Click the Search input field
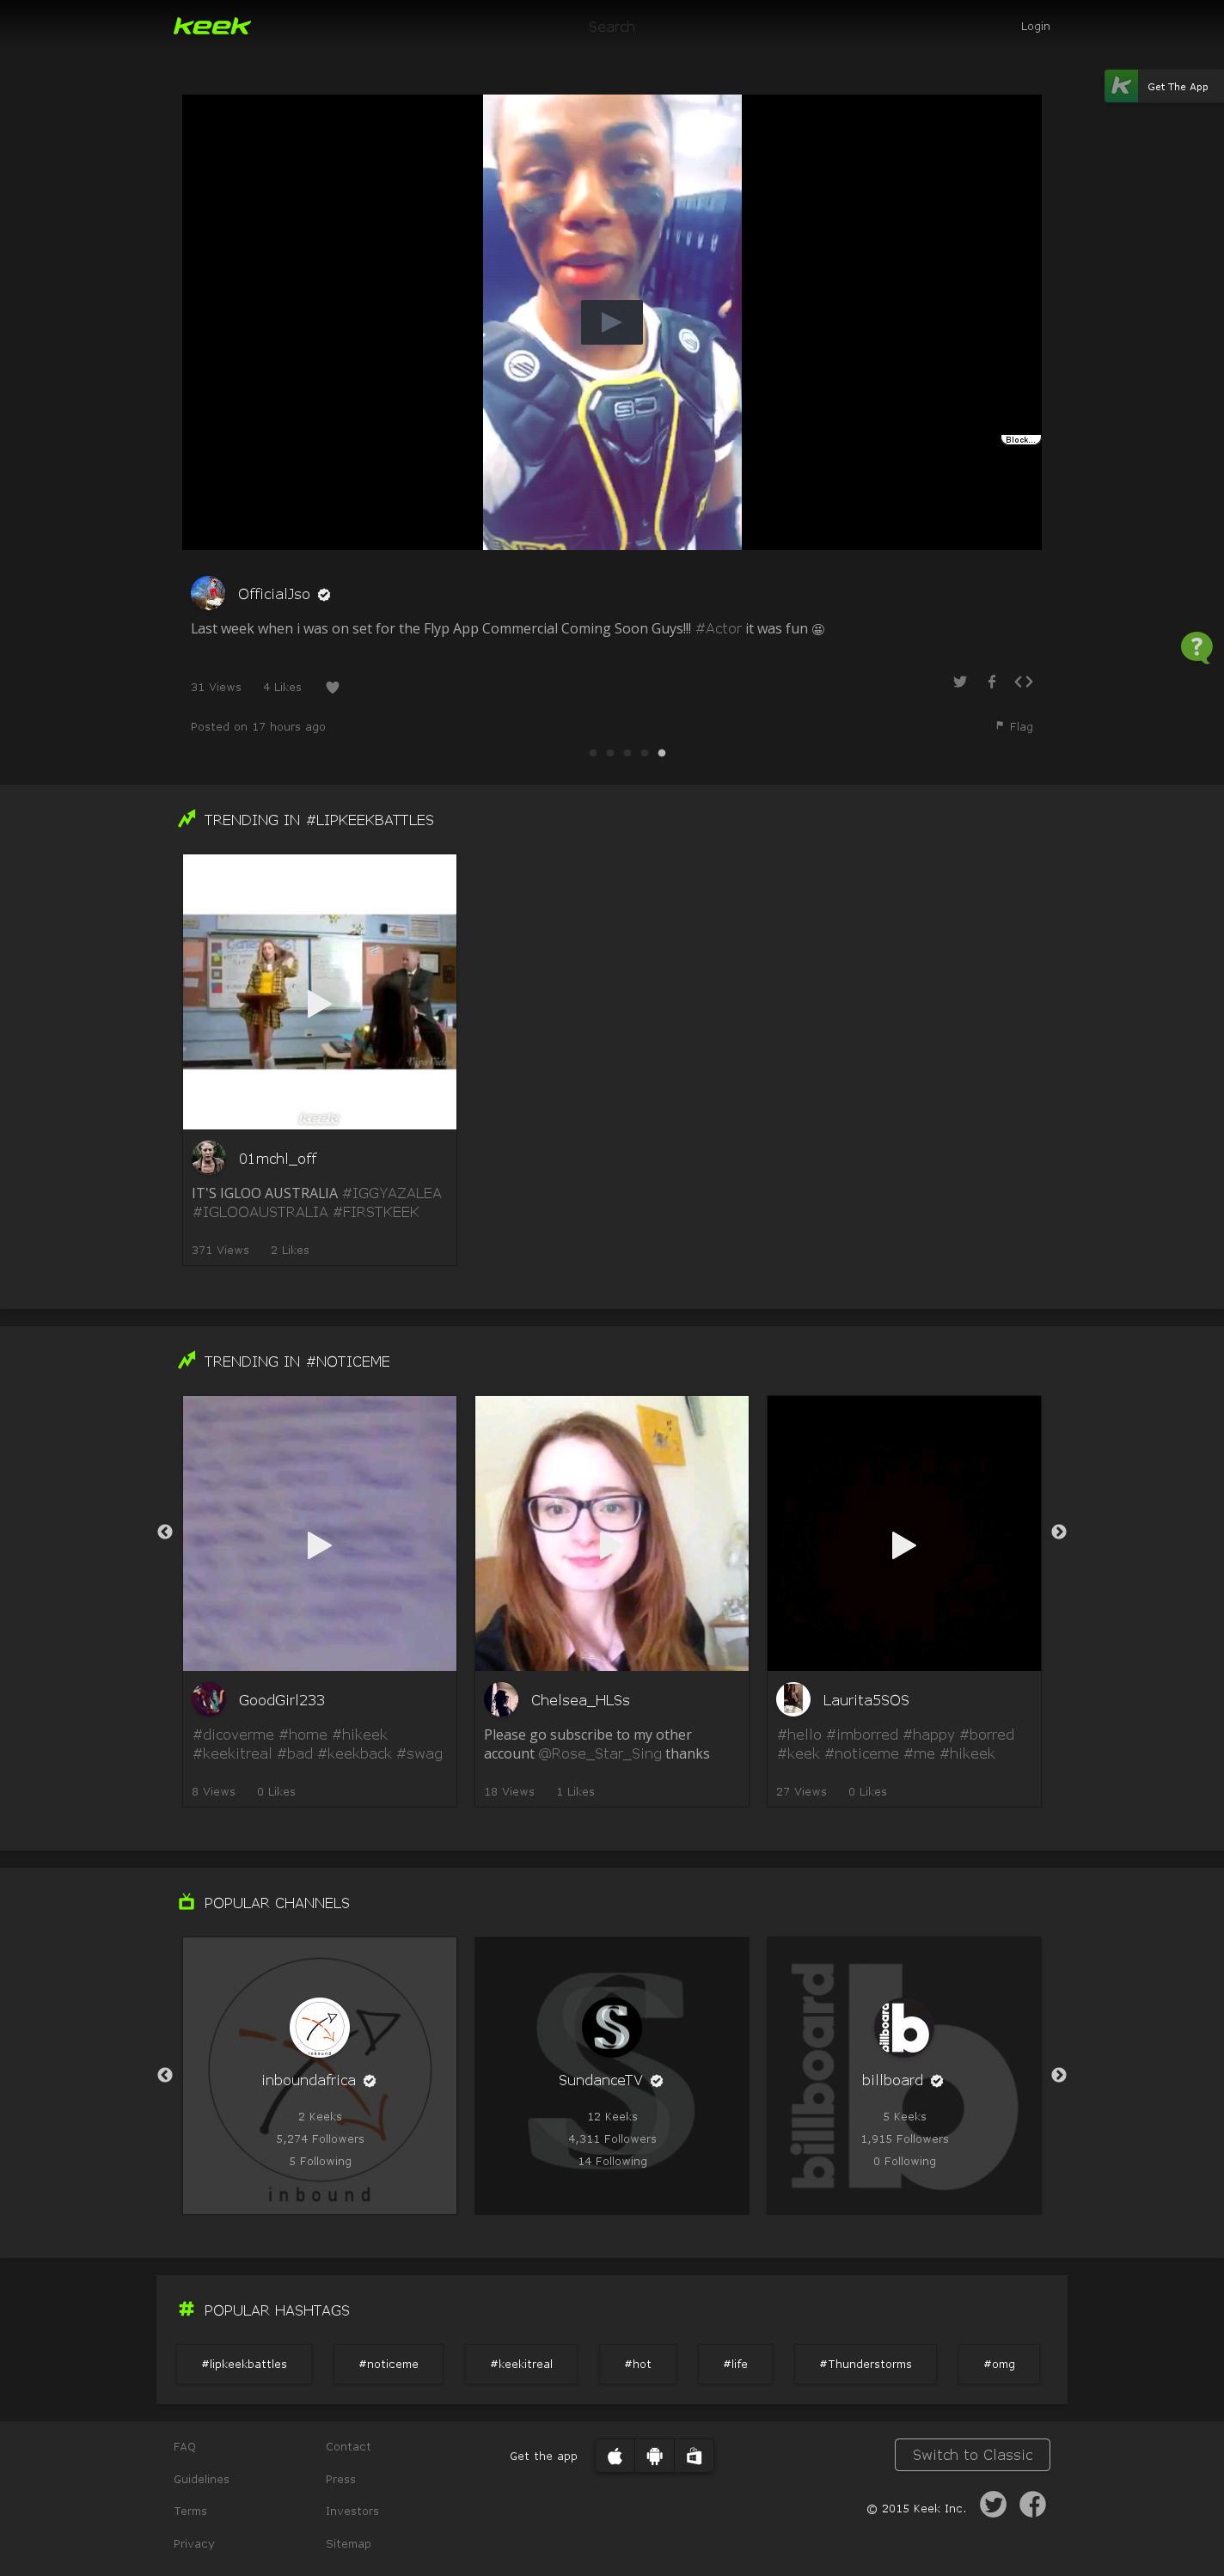1224x2576 pixels. (611, 27)
